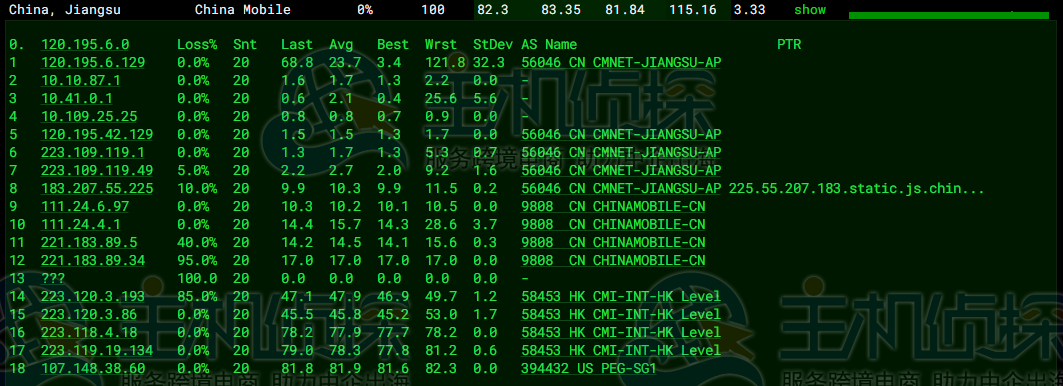Open AS link 394432 US PEG-SG1
Viewport: 1063px width, 386px height.
tap(588, 368)
